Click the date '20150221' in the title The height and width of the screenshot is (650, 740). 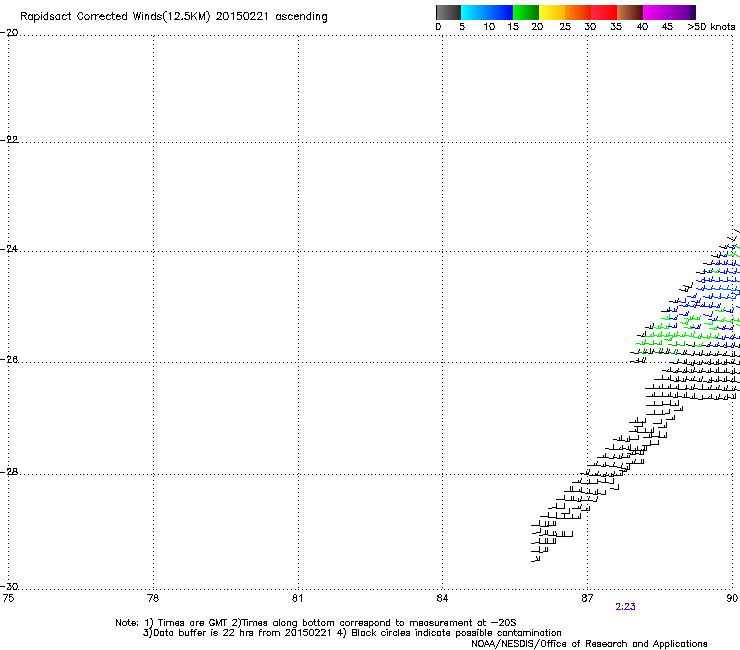tap(242, 16)
